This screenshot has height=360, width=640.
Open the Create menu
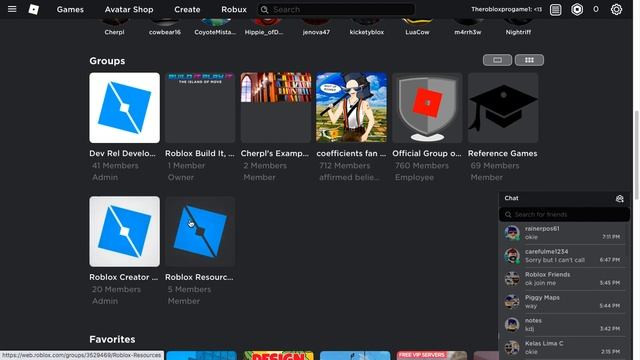187,9
